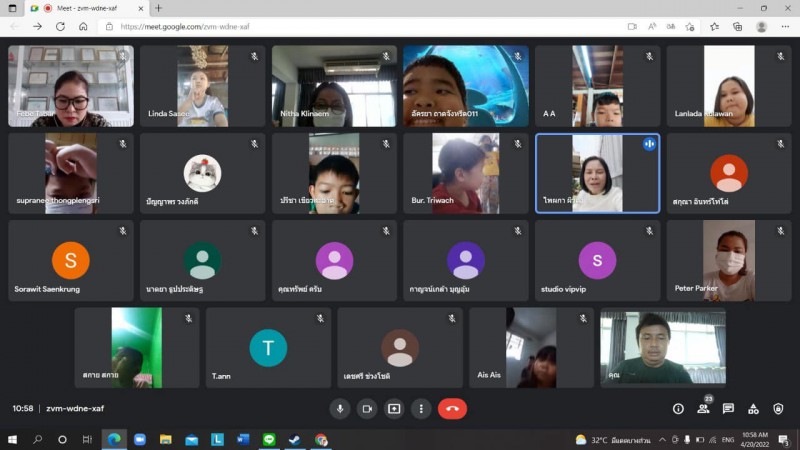
Task: Turn off the camera in Meet
Action: pyautogui.click(x=367, y=408)
